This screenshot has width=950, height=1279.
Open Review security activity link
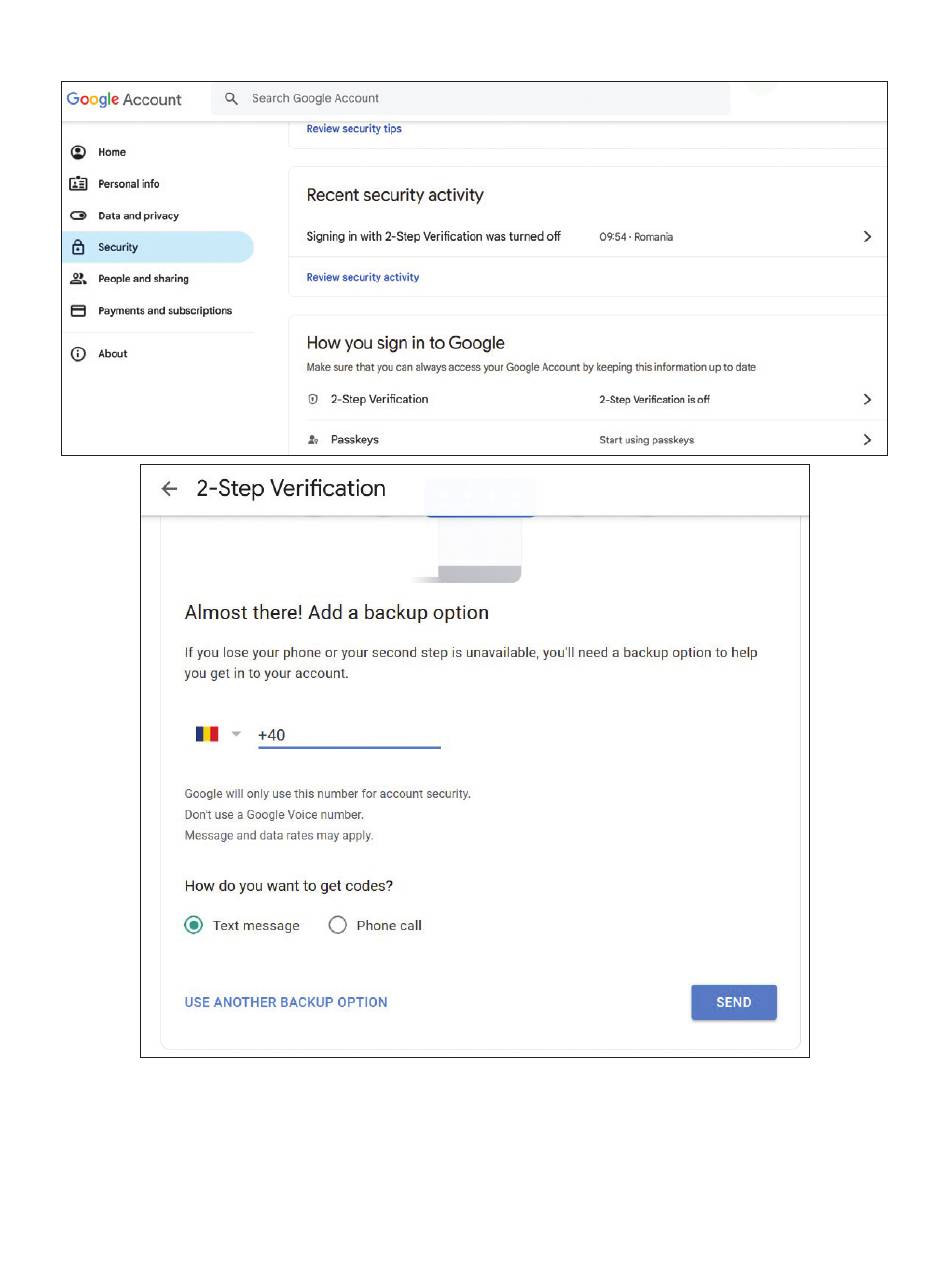[x=363, y=277]
